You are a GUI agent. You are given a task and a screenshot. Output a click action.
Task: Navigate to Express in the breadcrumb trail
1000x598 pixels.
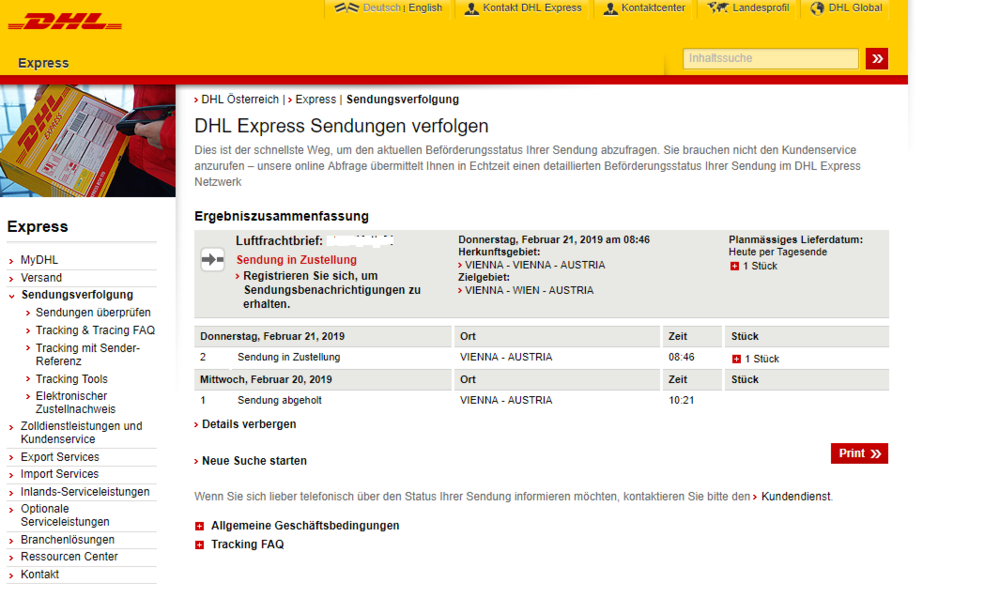point(317,99)
